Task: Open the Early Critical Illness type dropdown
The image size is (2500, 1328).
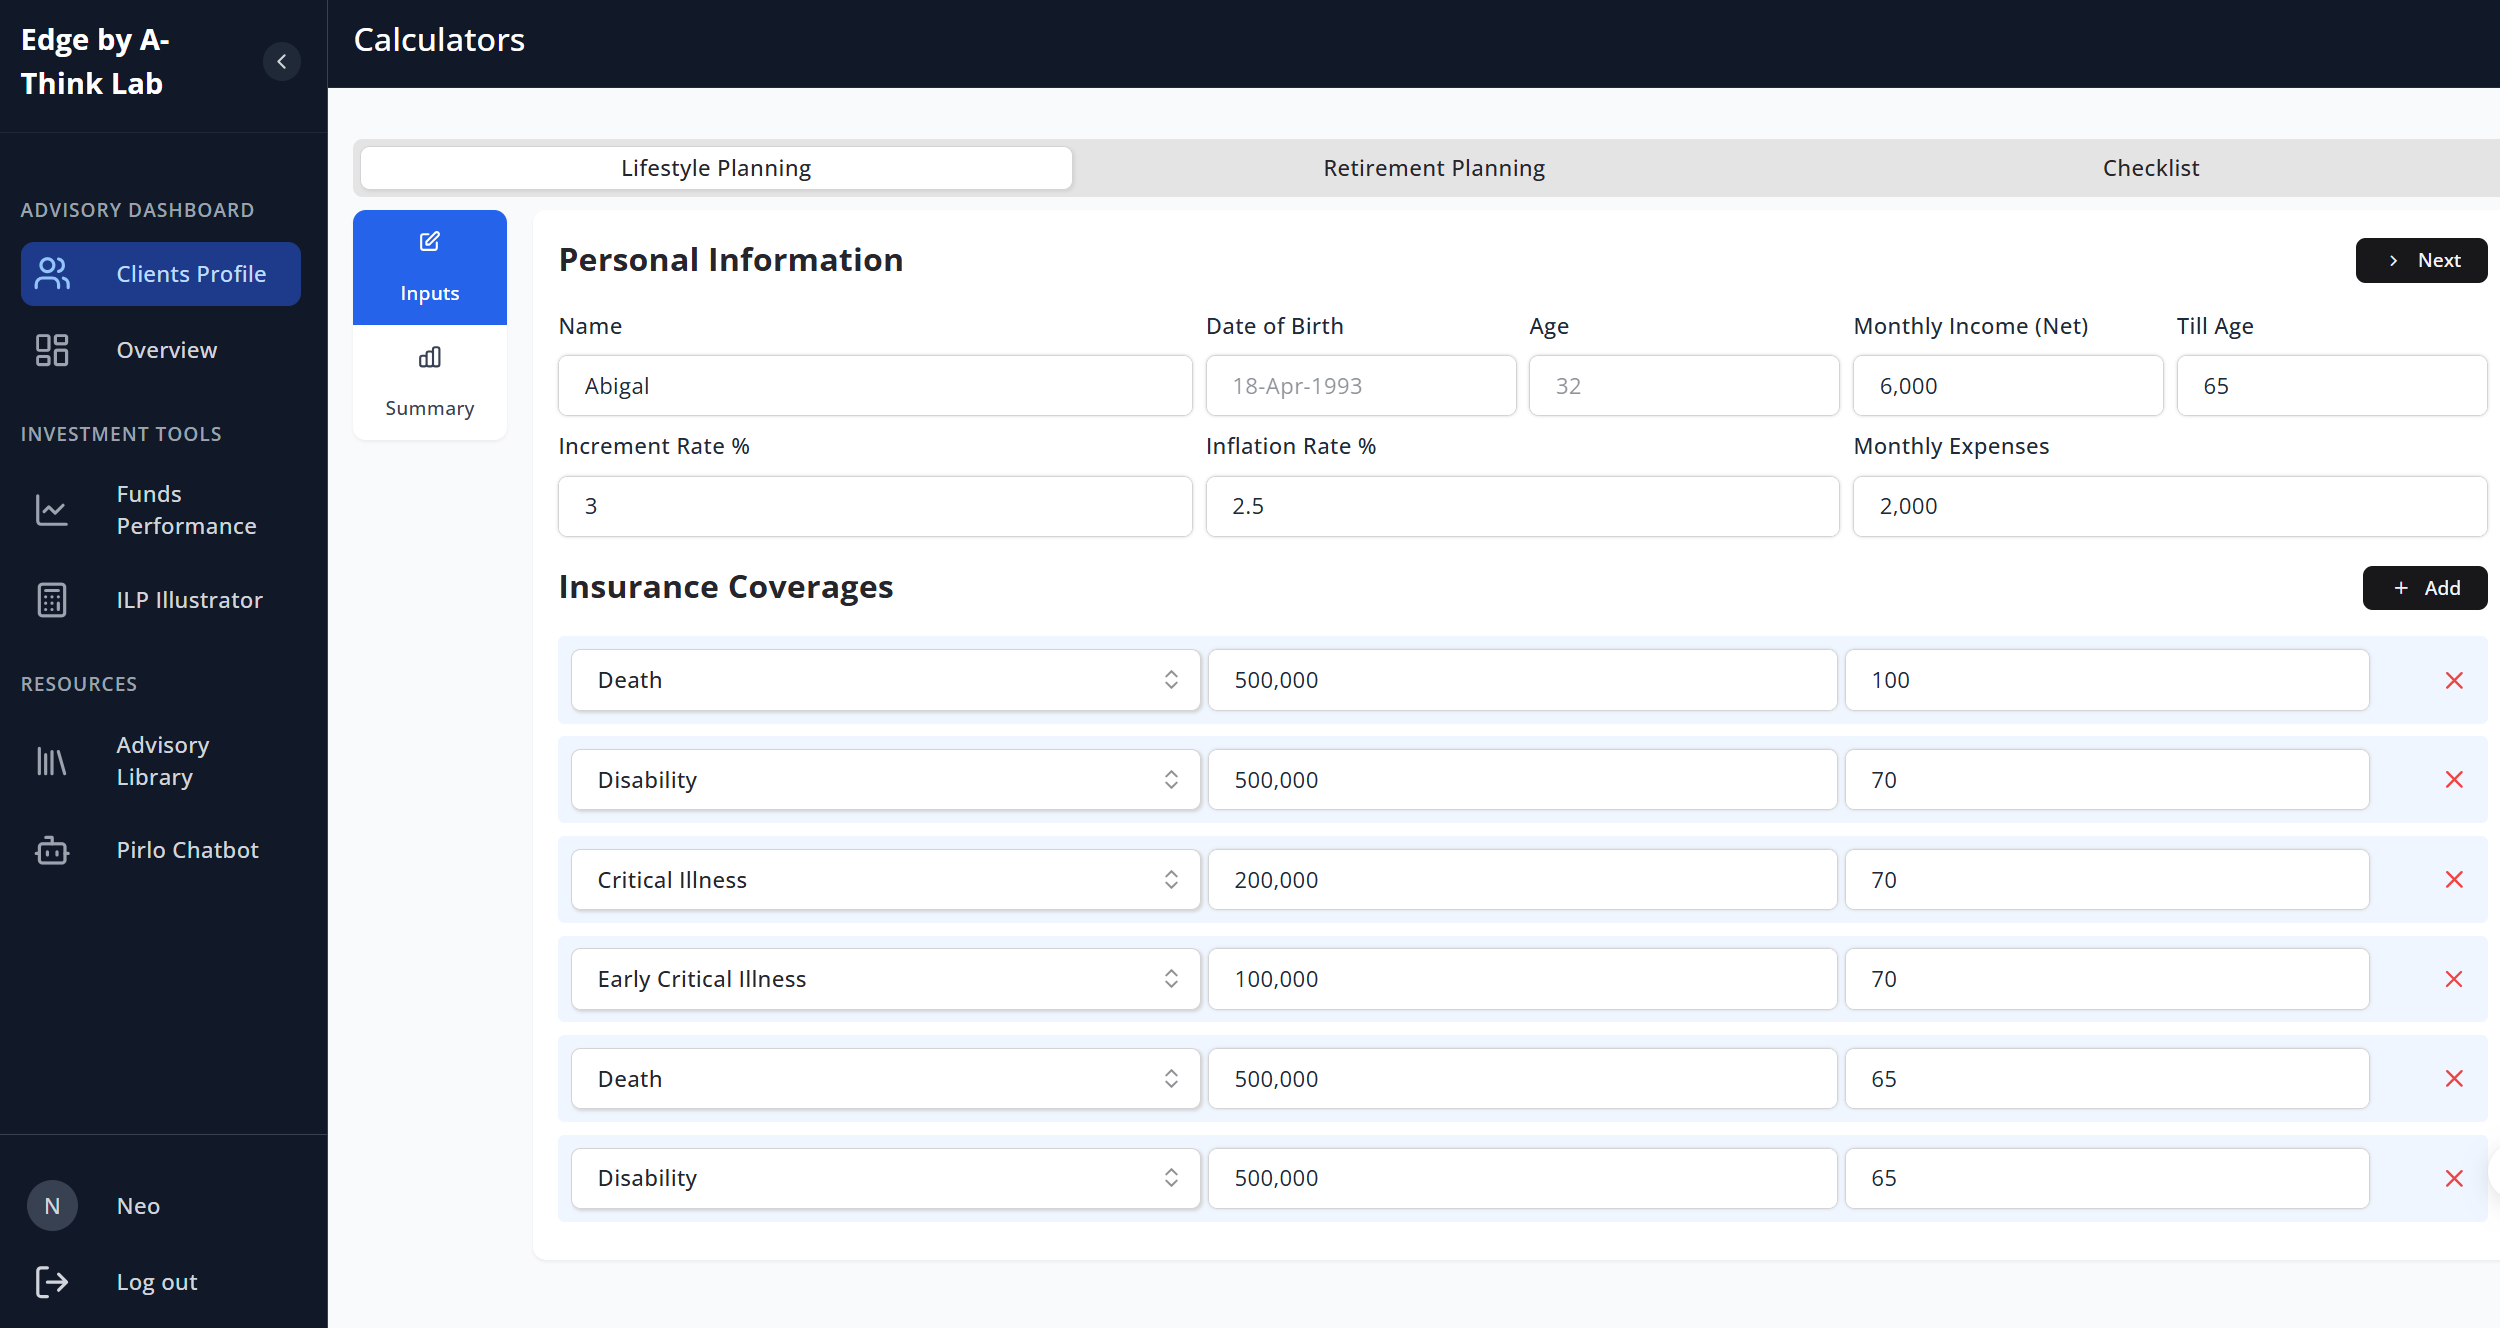Action: tap(885, 979)
